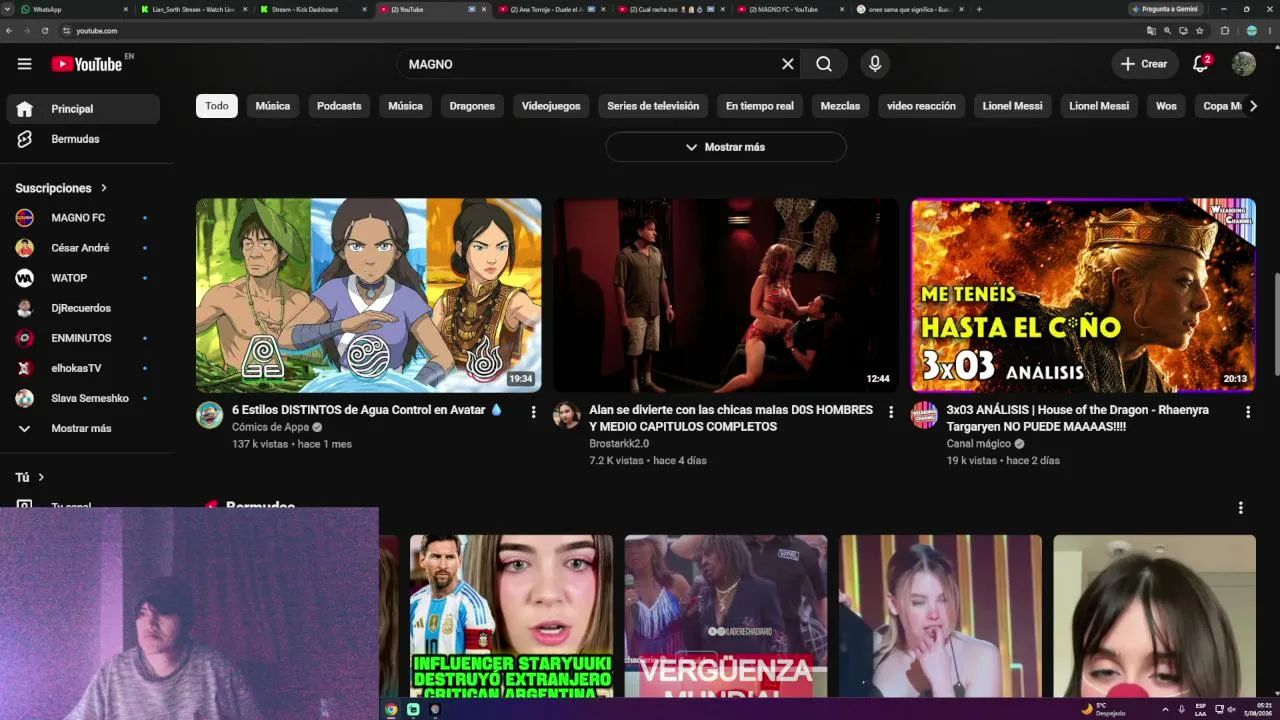The height and width of the screenshot is (720, 1280).
Task: Select the video reacción filter chip
Action: click(921, 106)
